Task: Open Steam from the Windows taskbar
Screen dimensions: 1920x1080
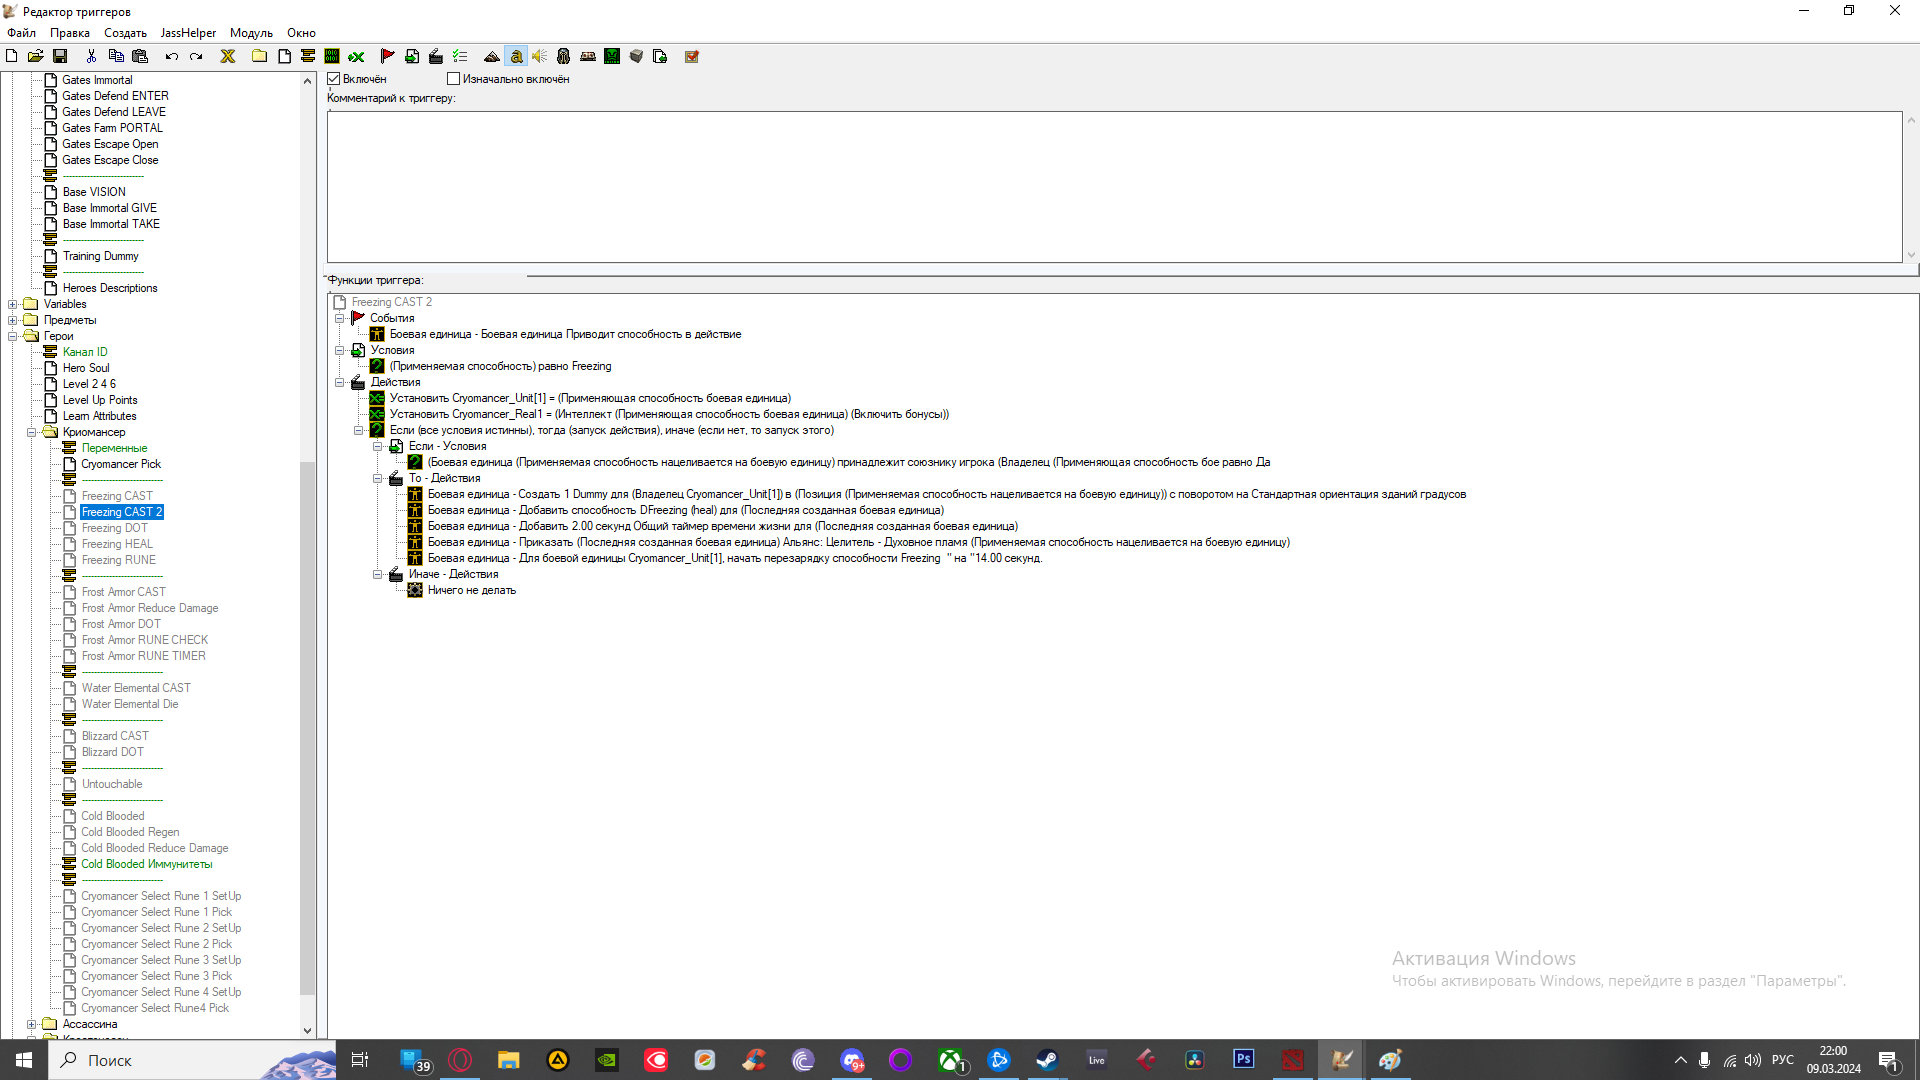Action: coord(1047,1060)
